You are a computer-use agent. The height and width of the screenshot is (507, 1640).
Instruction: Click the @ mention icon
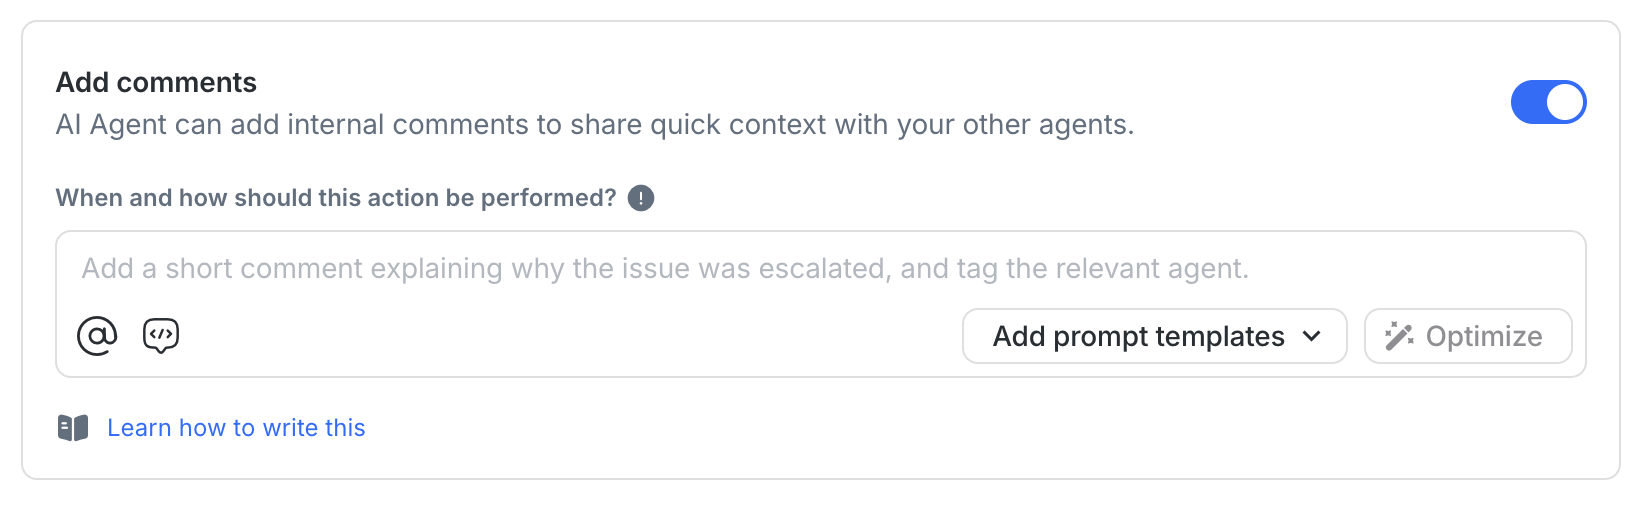[x=97, y=336]
